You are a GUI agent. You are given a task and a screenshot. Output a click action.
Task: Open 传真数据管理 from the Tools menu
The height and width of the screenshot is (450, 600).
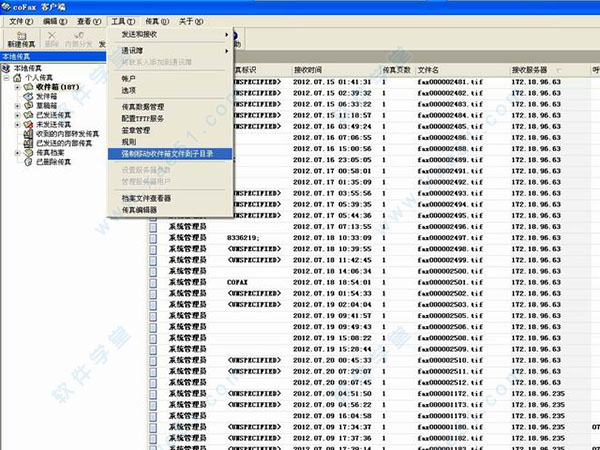click(x=149, y=105)
